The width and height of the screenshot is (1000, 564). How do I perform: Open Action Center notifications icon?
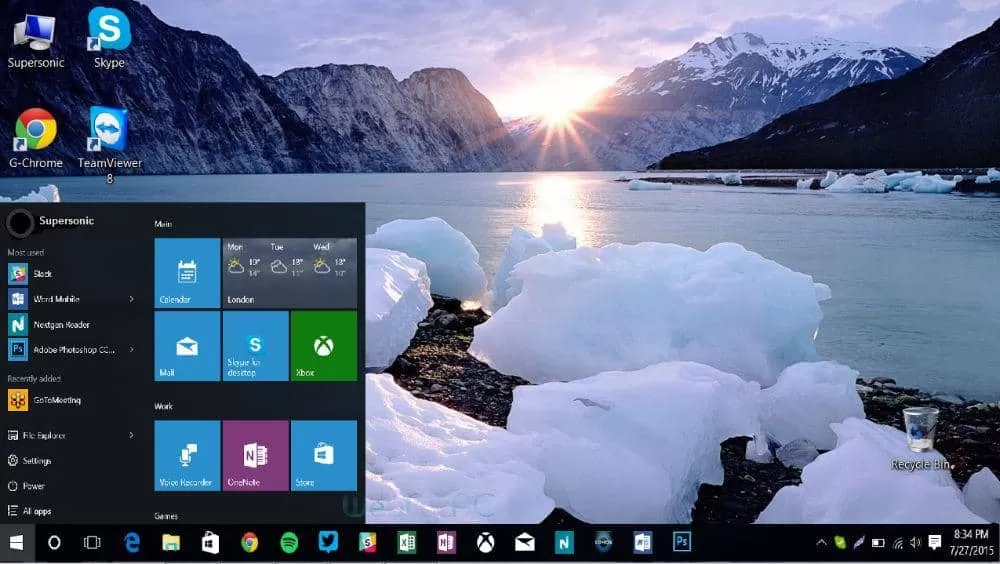tap(935, 543)
